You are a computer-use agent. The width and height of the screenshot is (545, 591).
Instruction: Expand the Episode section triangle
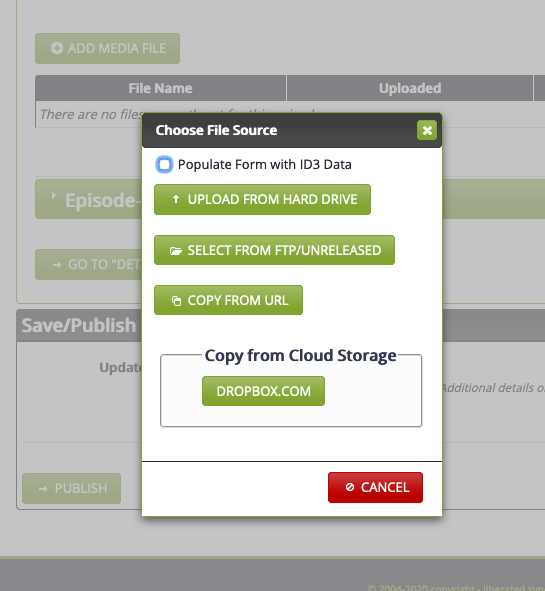coord(54,196)
